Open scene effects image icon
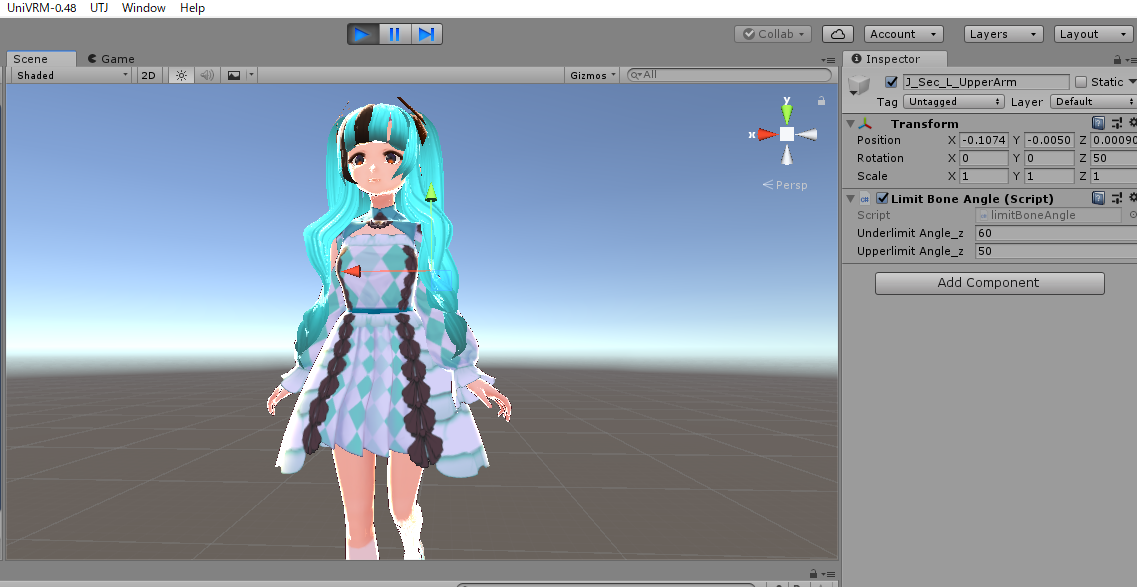The image size is (1137, 587). (233, 75)
